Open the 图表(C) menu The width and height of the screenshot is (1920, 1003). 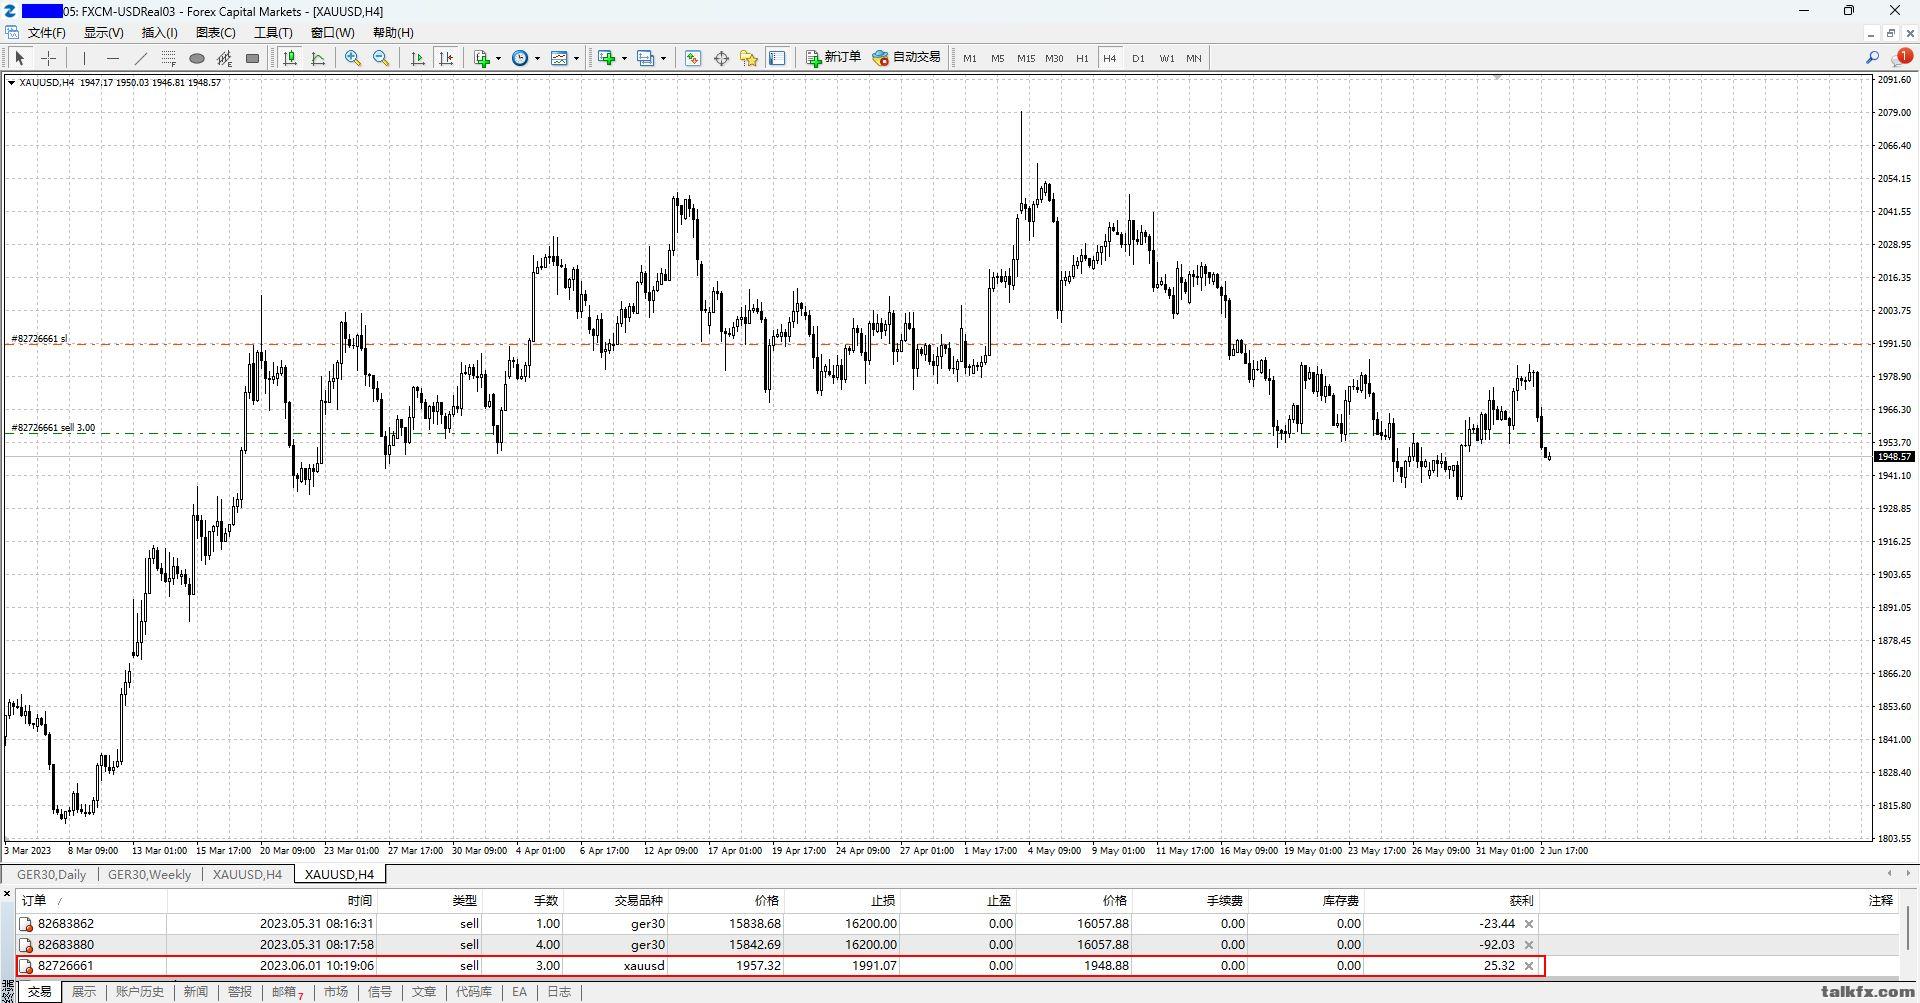216,32
